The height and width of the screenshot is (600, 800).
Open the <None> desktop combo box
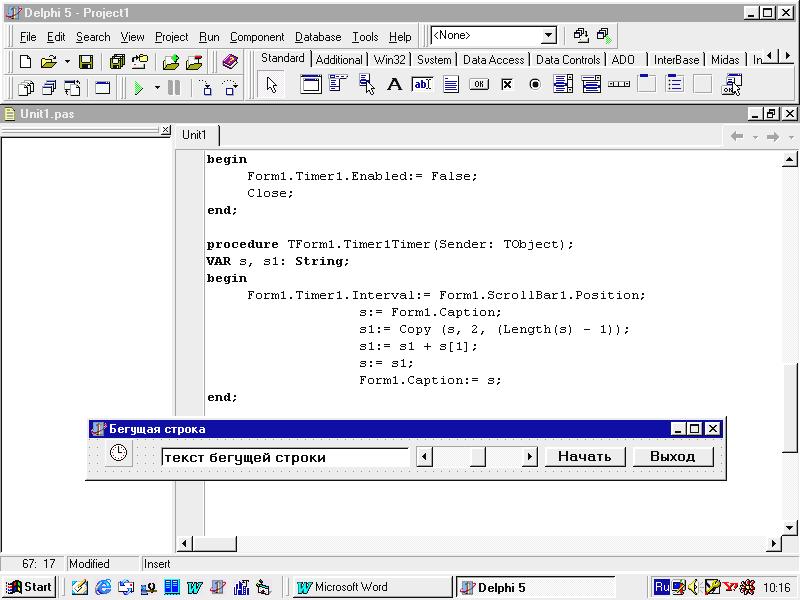click(493, 35)
